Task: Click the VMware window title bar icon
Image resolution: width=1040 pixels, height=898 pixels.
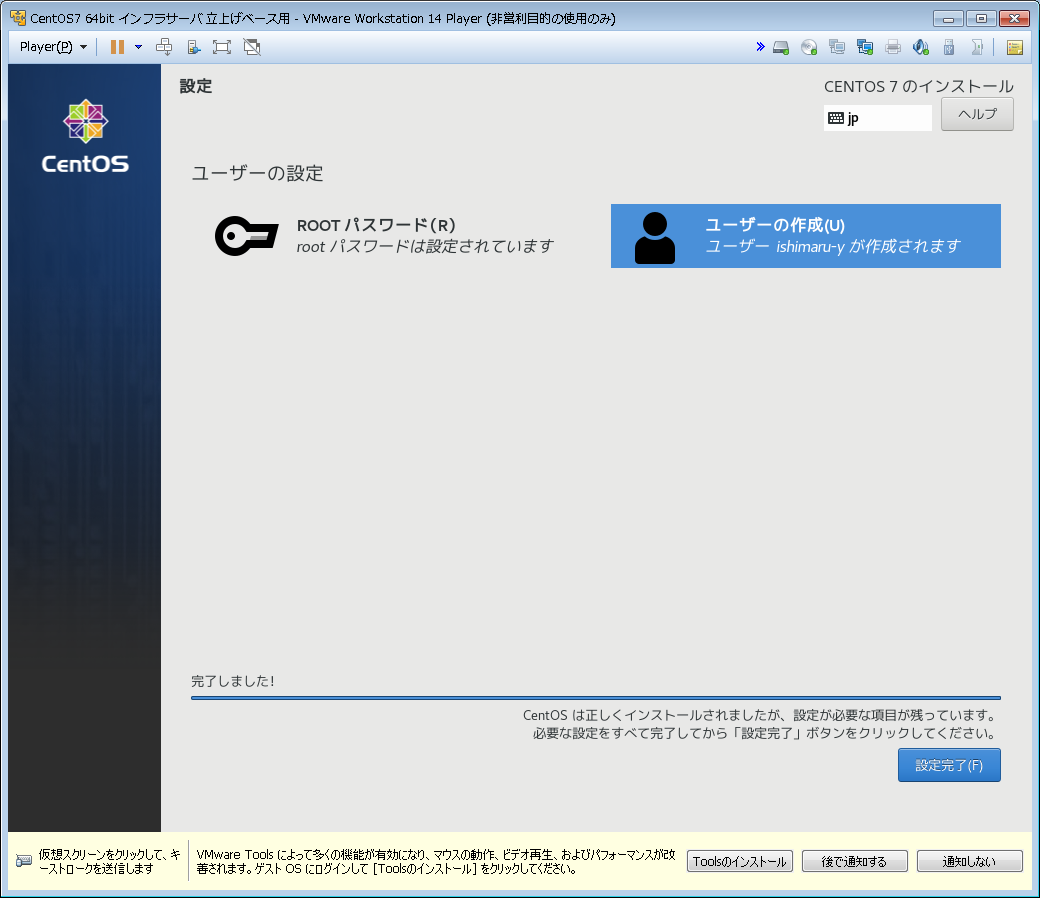Action: click(18, 18)
